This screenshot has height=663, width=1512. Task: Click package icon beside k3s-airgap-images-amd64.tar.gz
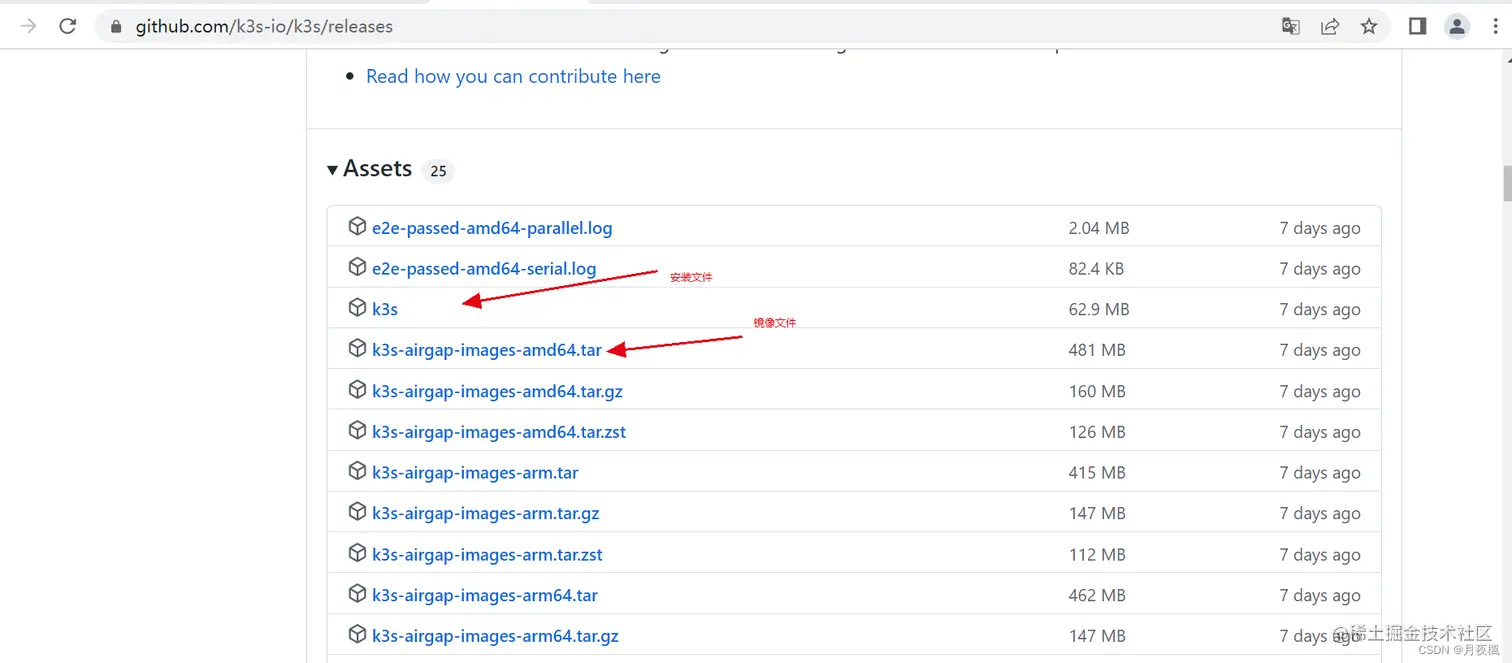pos(357,389)
